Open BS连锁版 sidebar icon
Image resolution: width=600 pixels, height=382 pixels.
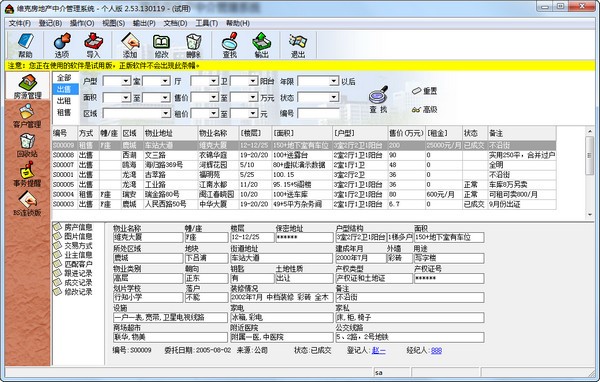pos(27,204)
